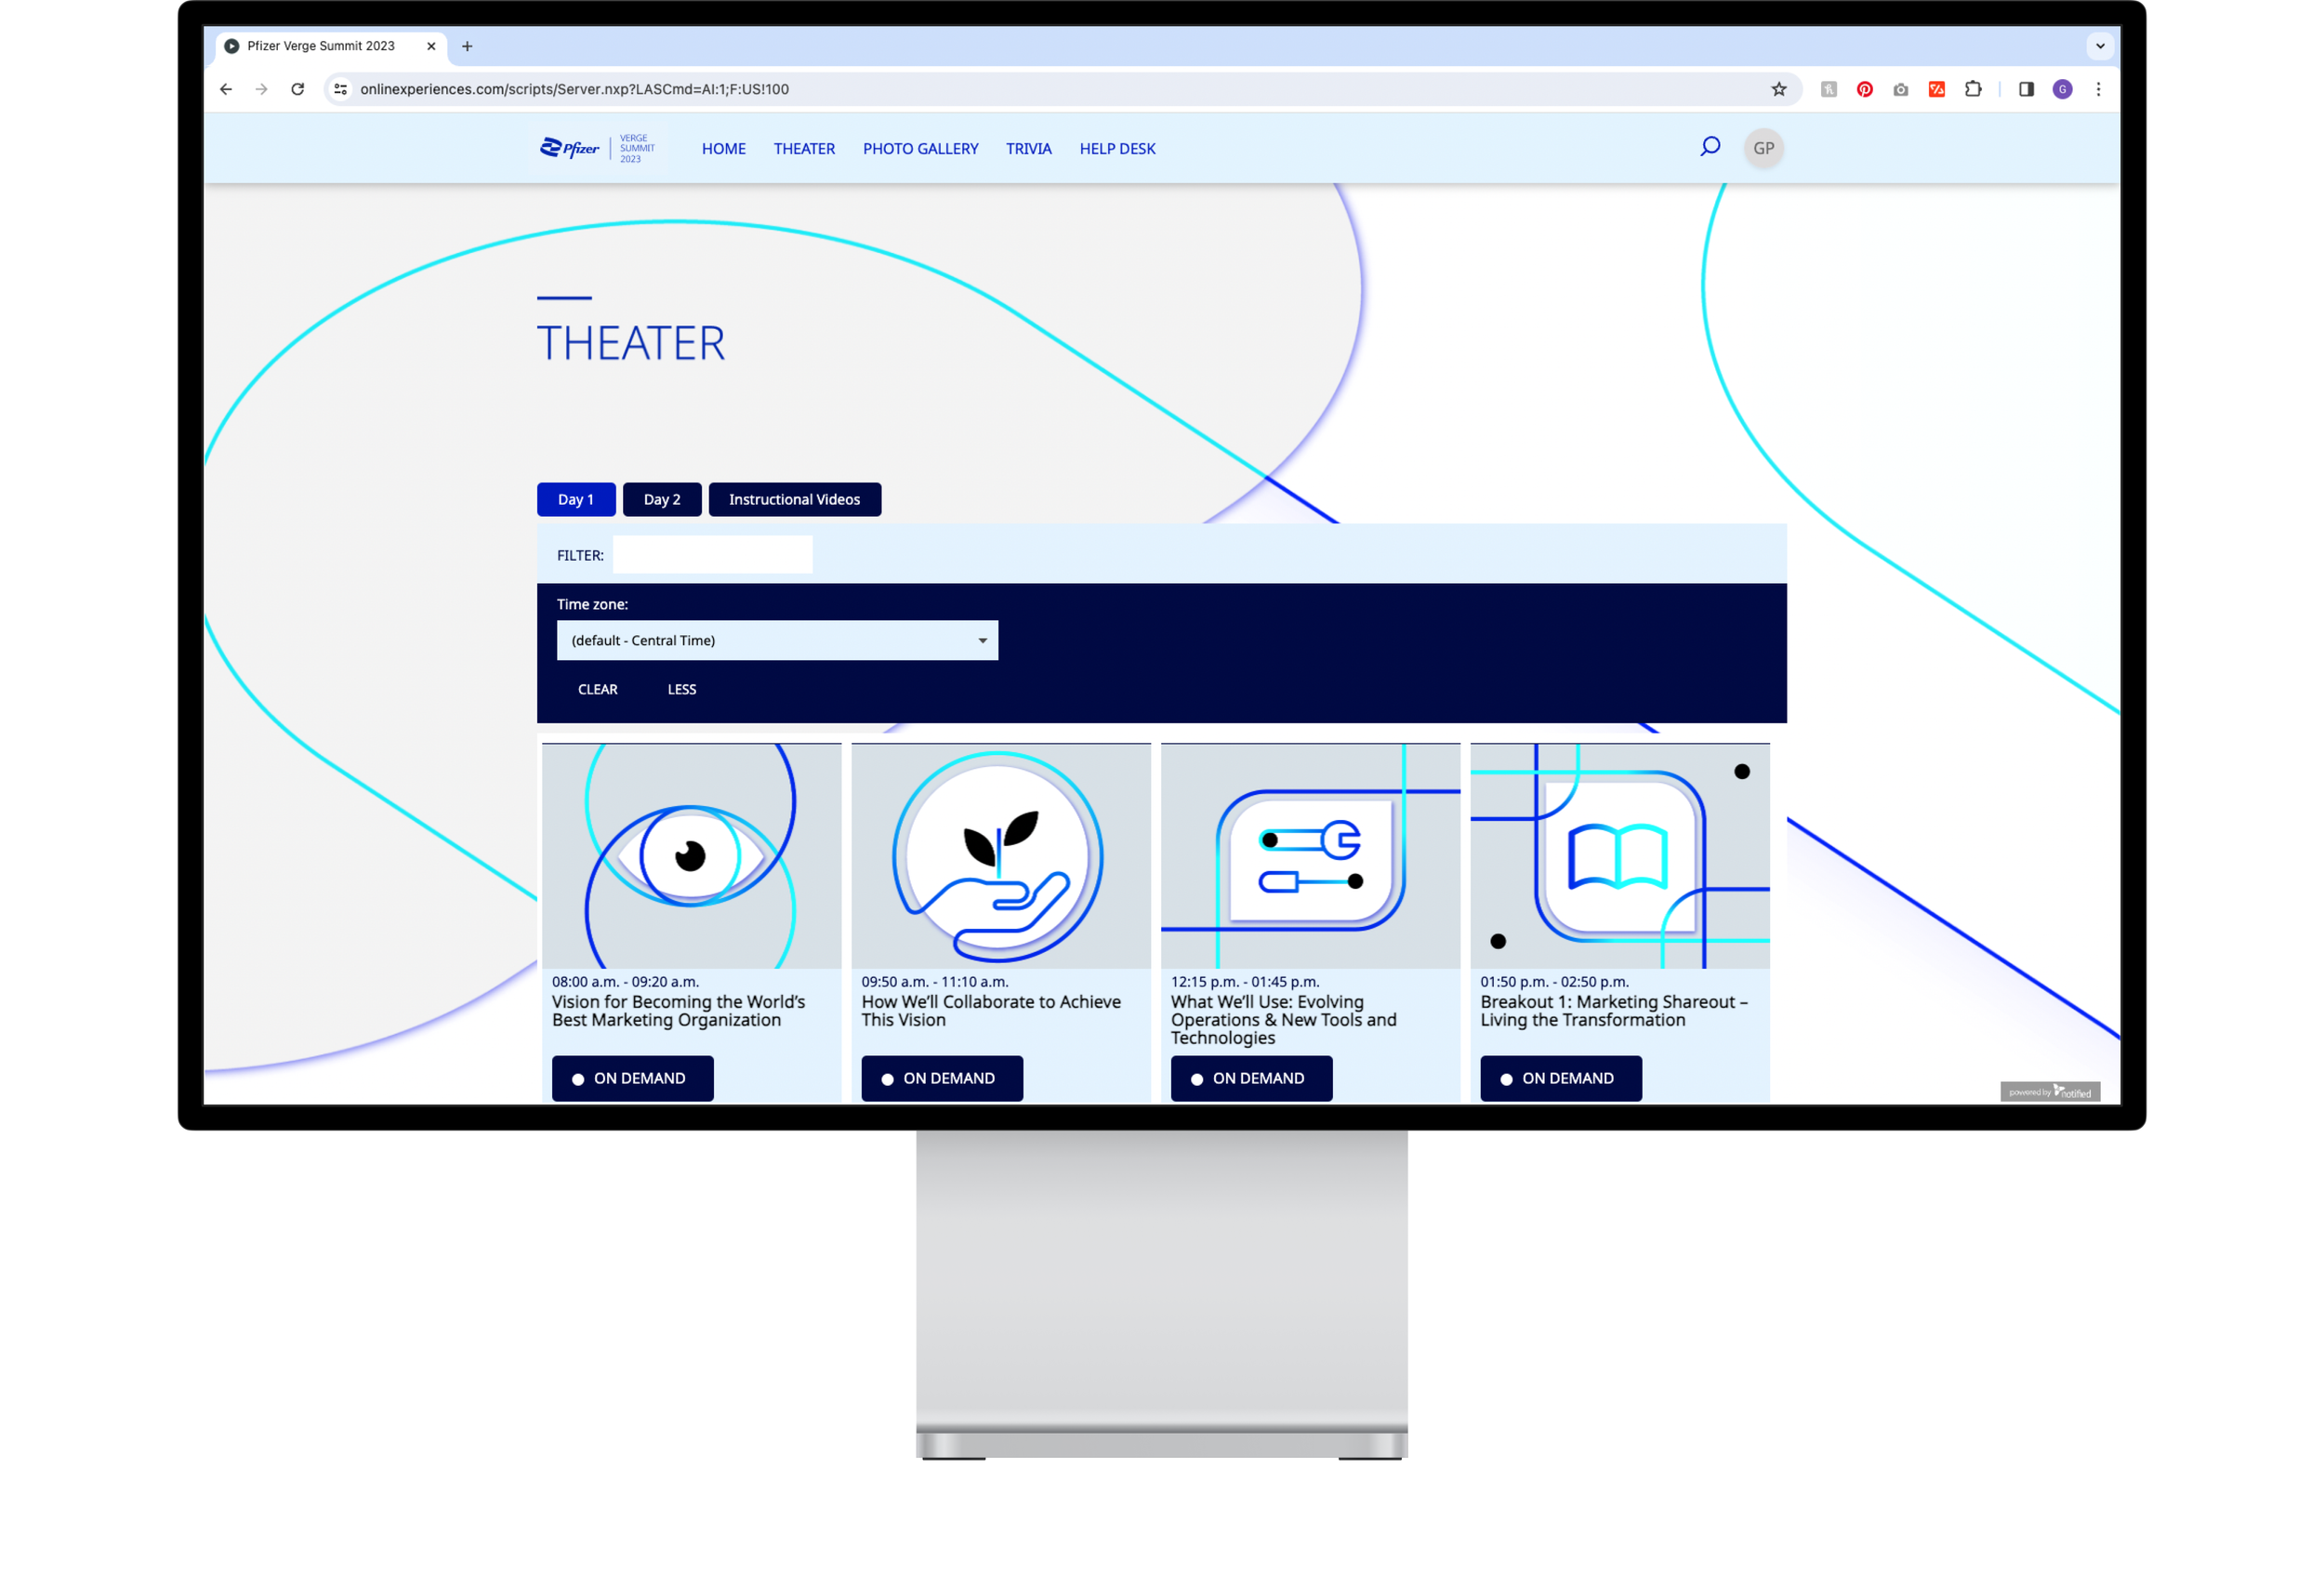This screenshot has width=2324, height=1574.
Task: Reload the page
Action: [297, 89]
